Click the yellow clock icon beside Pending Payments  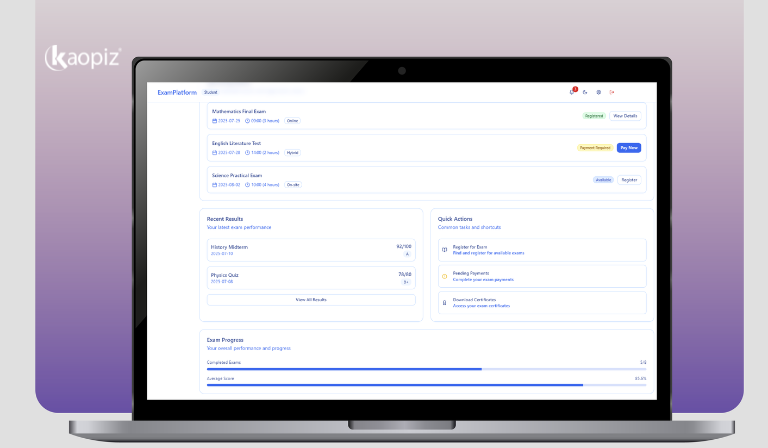click(x=445, y=276)
